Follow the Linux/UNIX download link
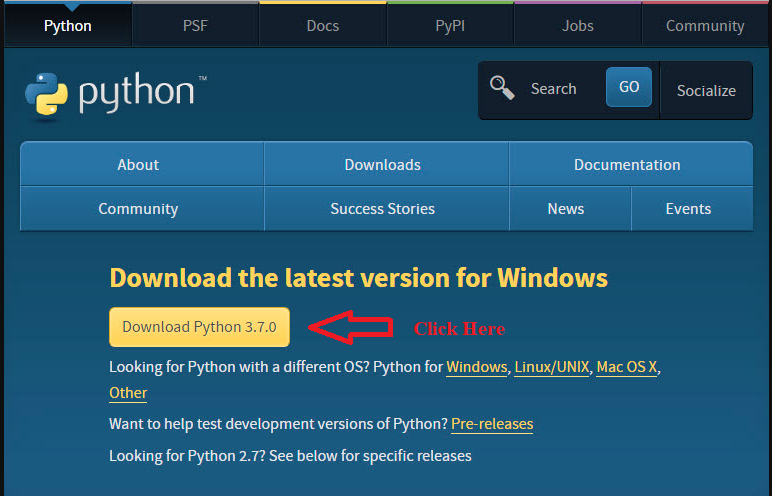The height and width of the screenshot is (496, 772). tap(552, 367)
